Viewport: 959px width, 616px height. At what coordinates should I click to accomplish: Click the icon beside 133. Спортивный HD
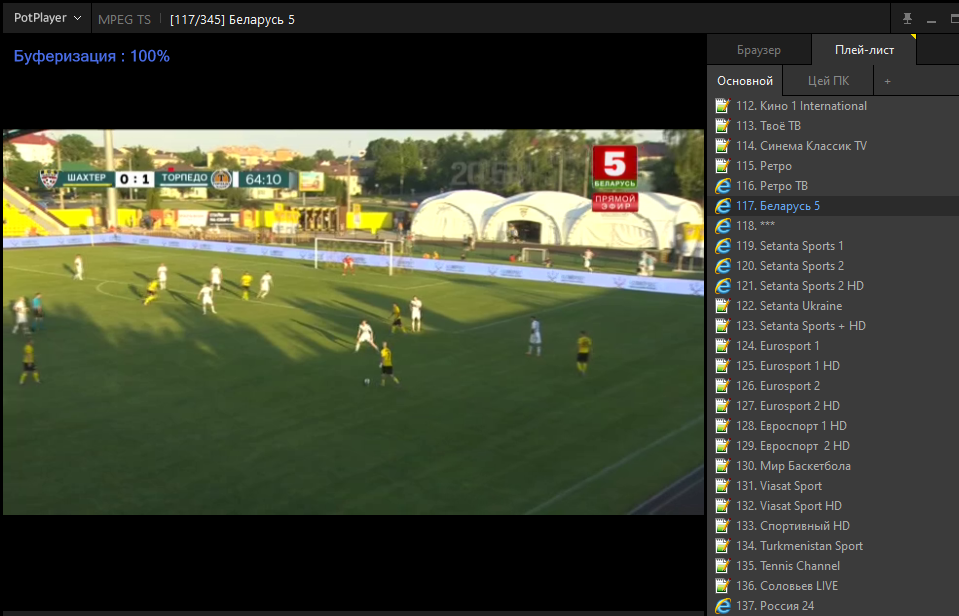[x=722, y=526]
